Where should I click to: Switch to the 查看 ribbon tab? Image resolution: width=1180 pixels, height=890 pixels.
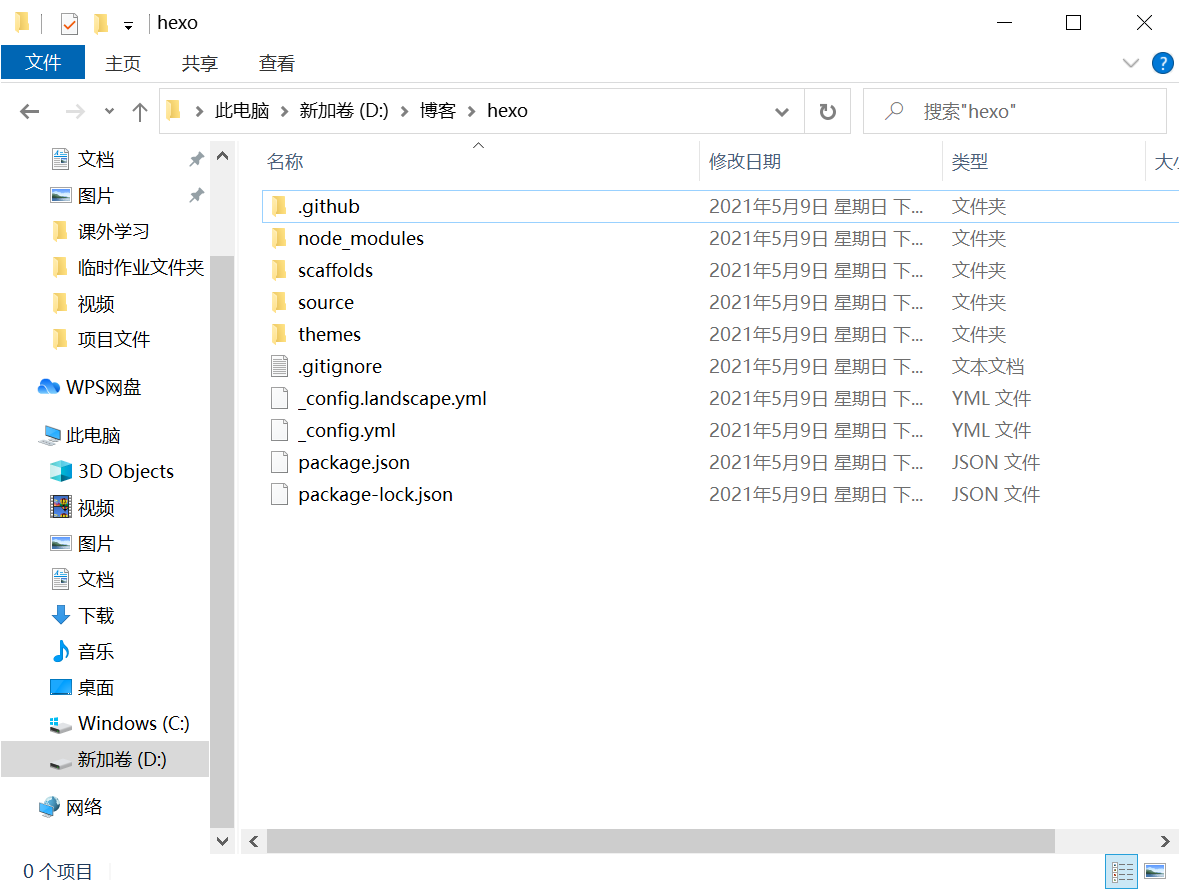tap(277, 63)
